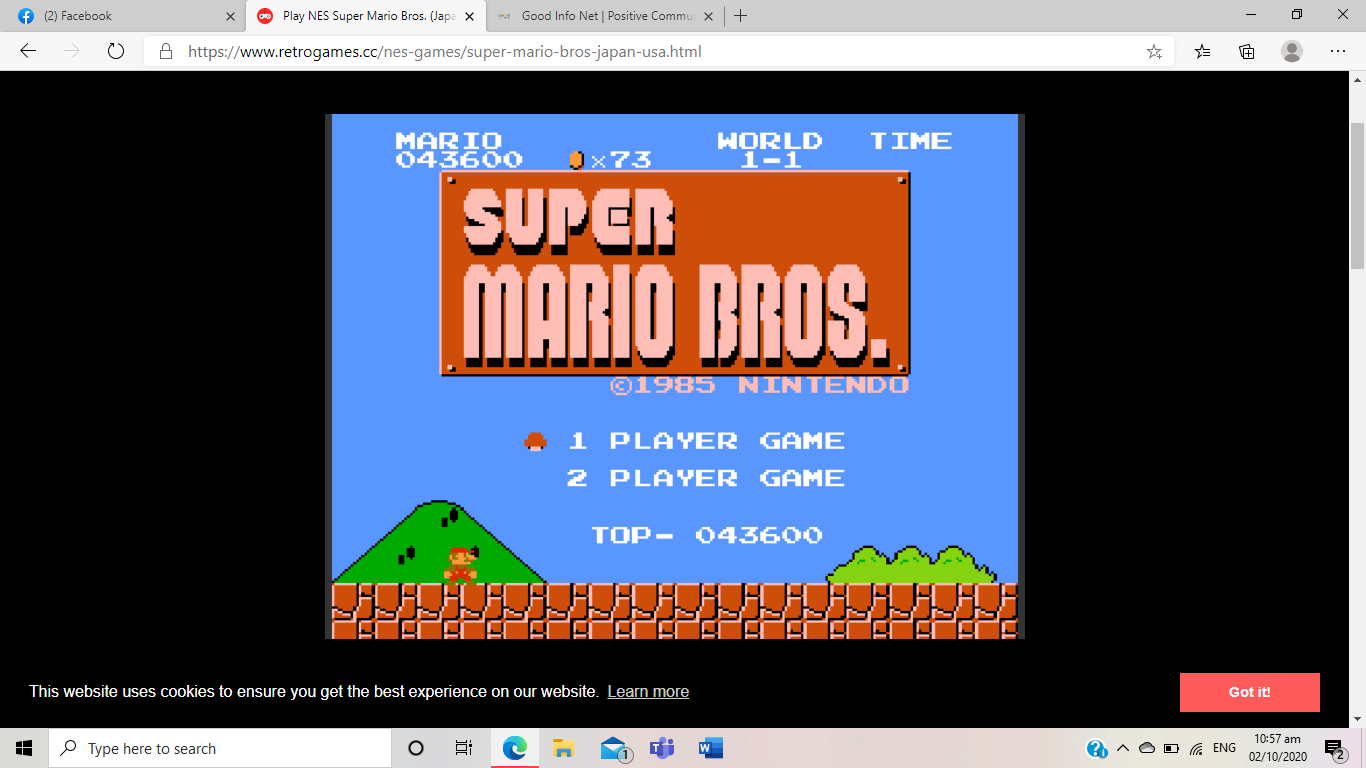Close the Play NES Super Mario Bros tab
The width and height of the screenshot is (1366, 768).
tap(469, 16)
